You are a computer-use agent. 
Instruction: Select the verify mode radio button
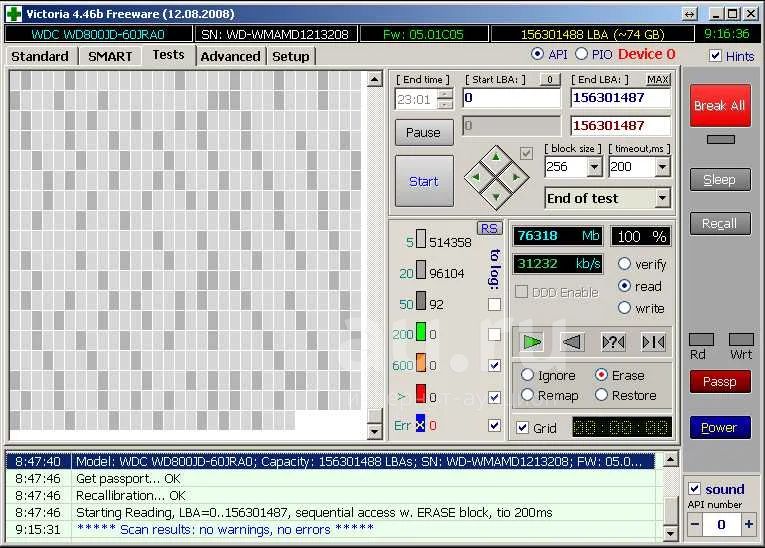pos(624,264)
